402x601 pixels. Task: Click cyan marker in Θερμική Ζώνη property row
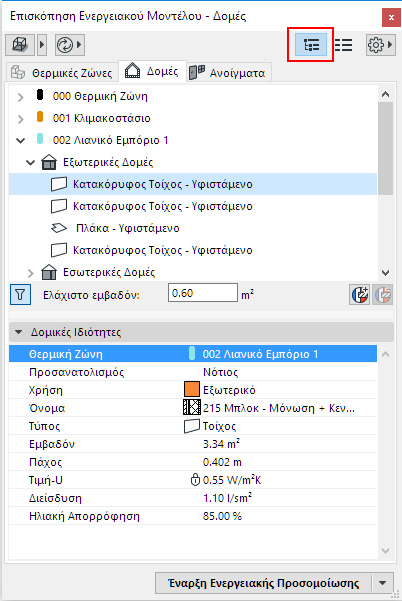click(192, 353)
